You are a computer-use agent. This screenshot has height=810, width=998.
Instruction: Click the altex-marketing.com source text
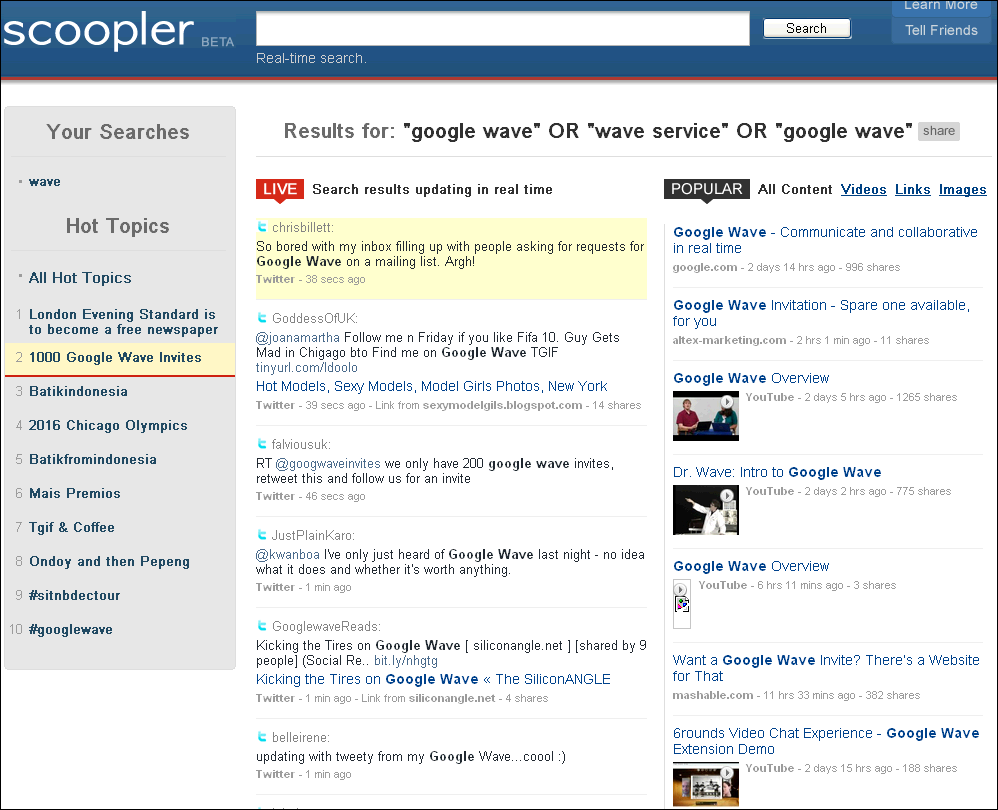coord(729,340)
